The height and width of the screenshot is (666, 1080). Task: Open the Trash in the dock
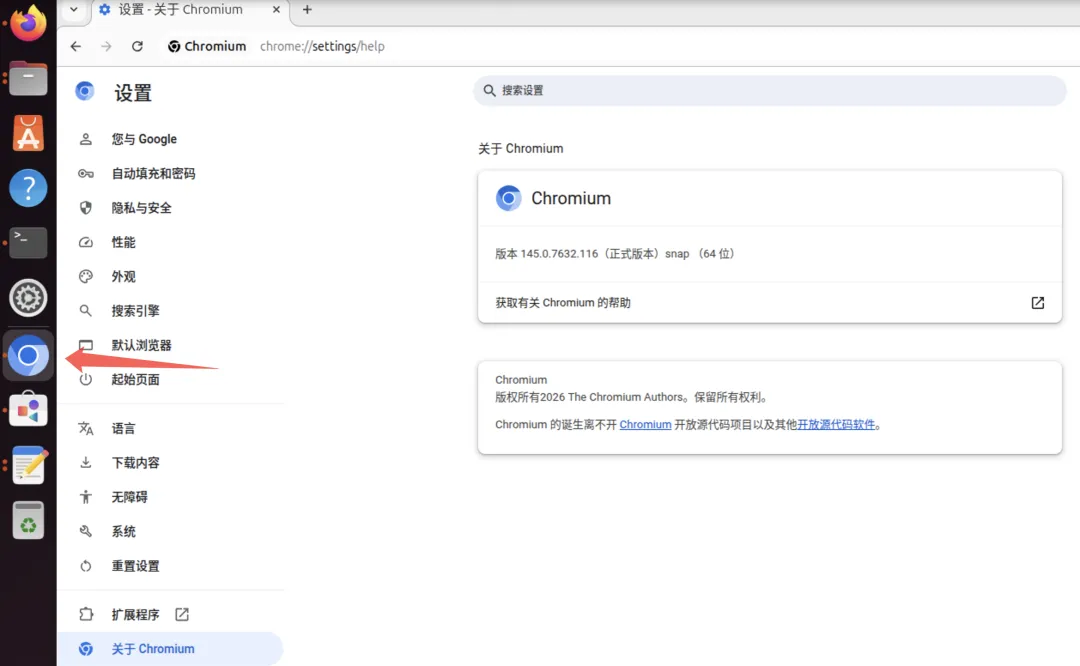pos(28,520)
